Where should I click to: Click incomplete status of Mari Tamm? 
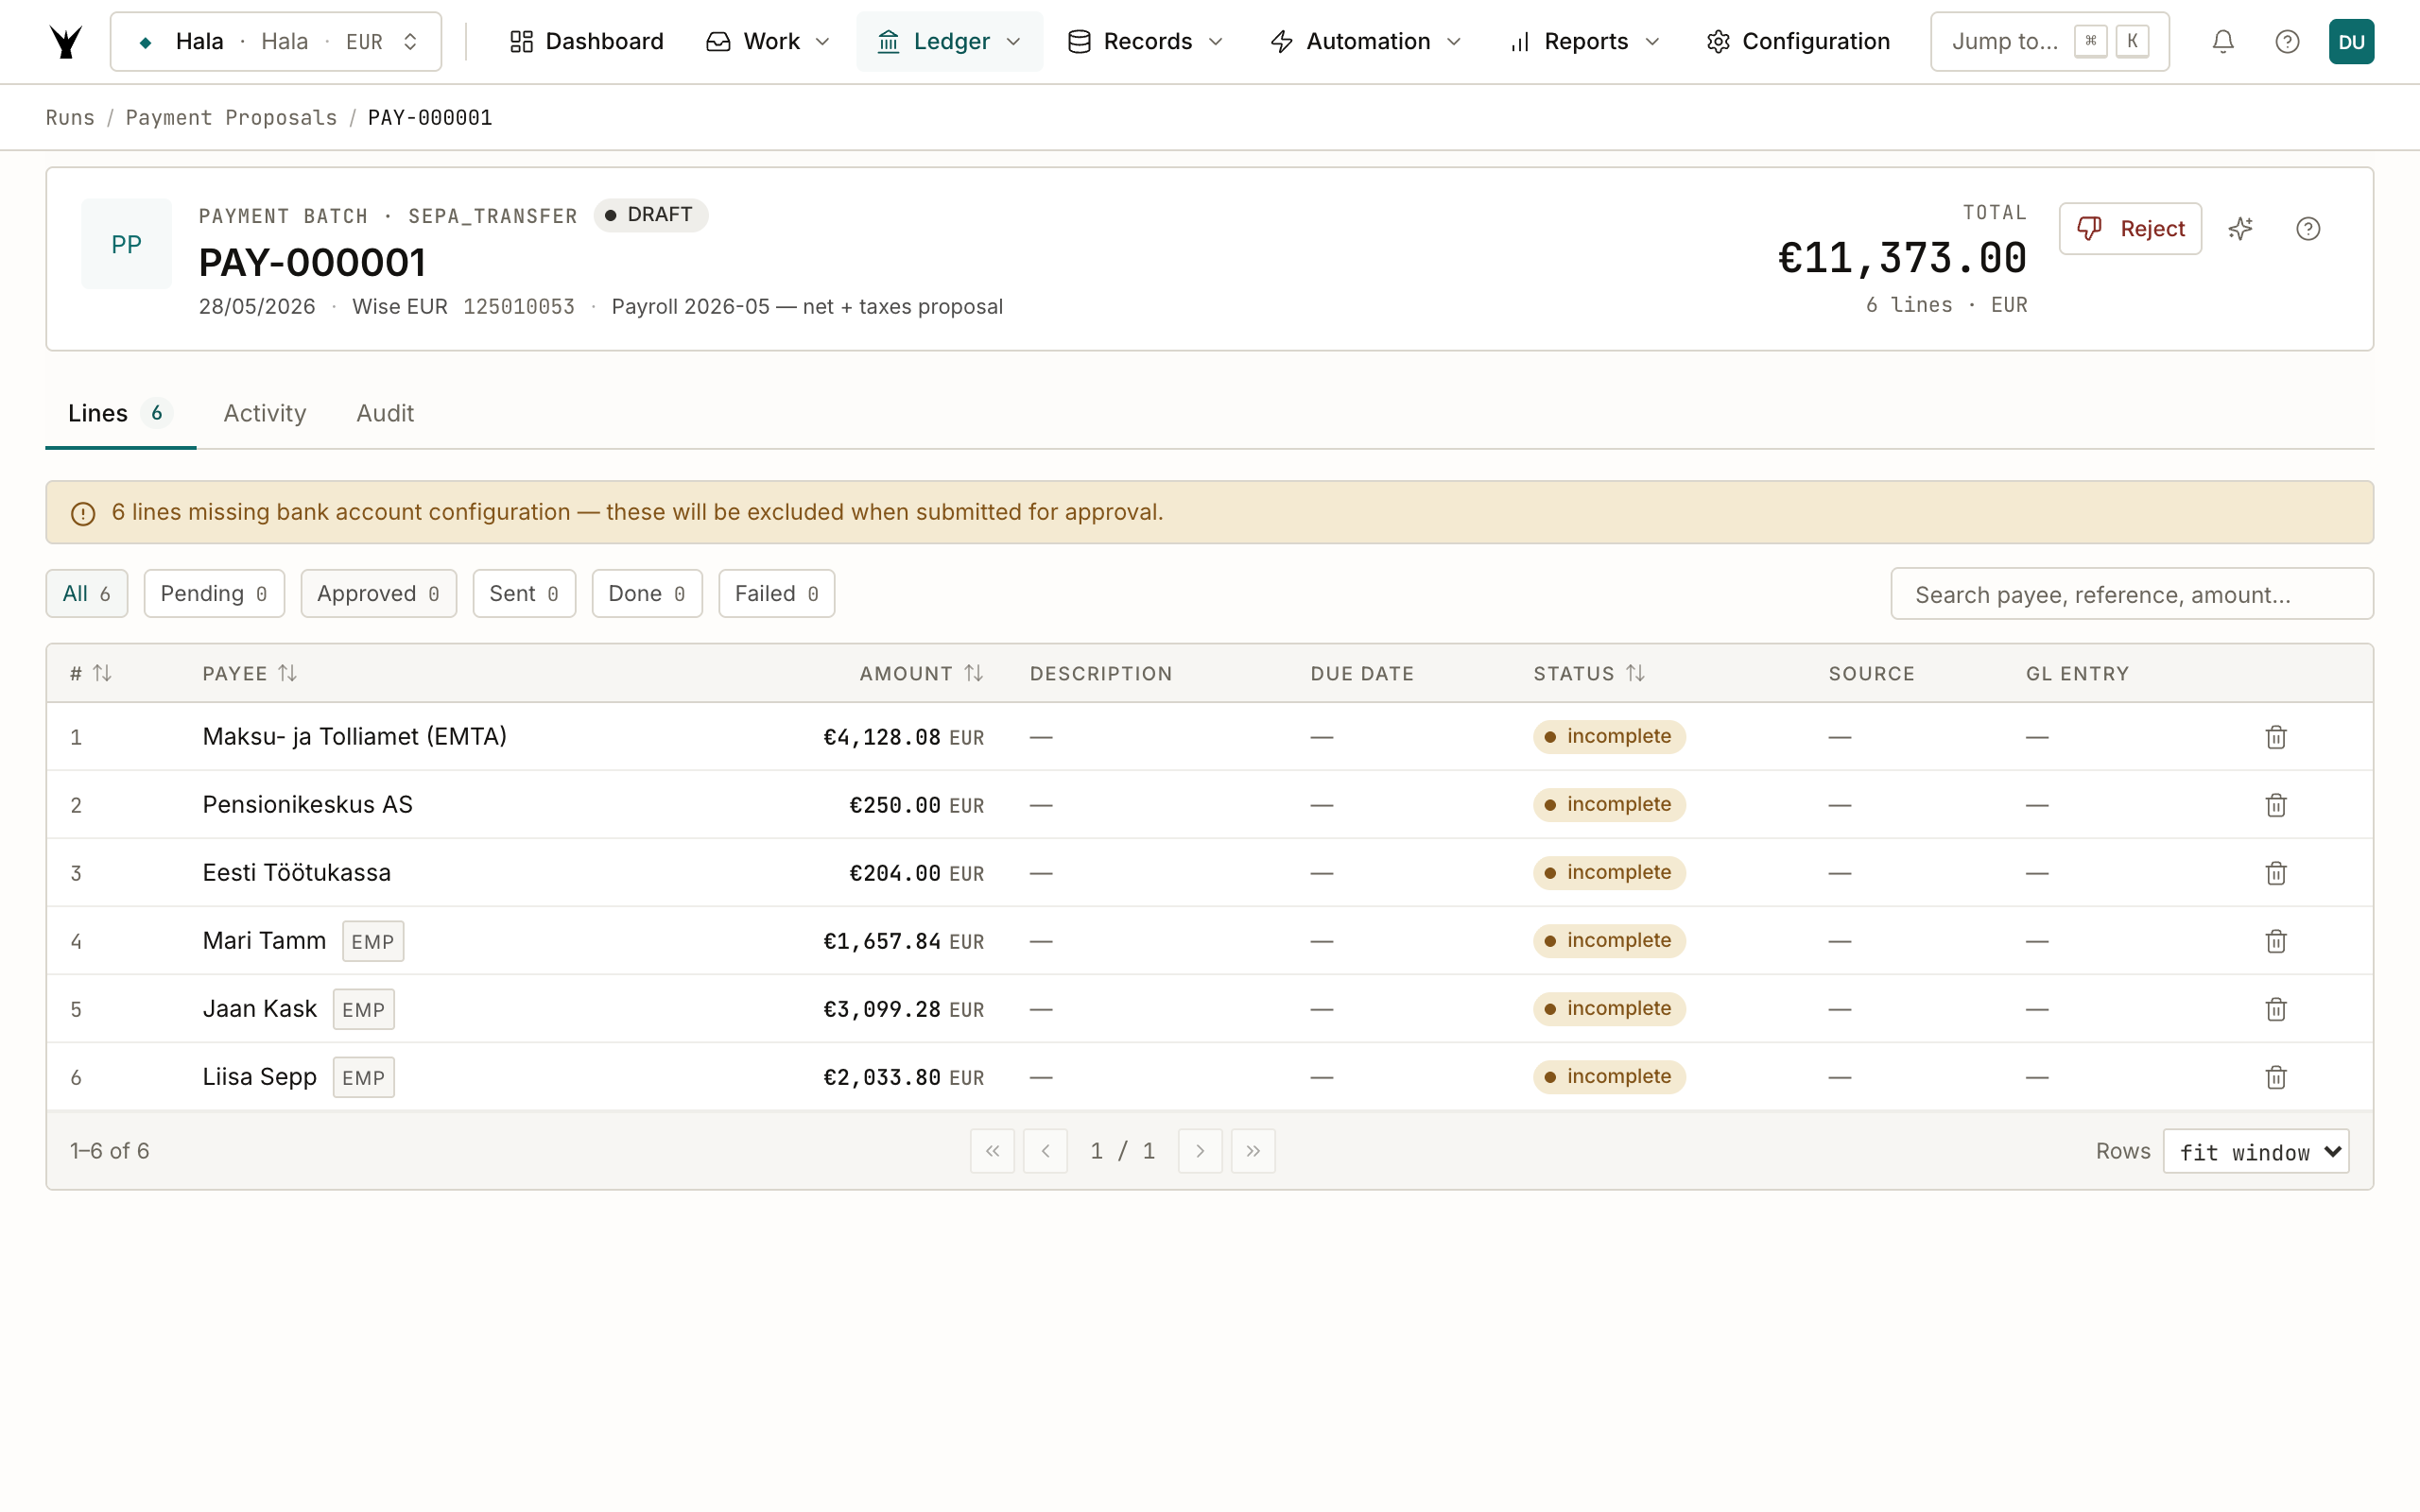point(1609,941)
